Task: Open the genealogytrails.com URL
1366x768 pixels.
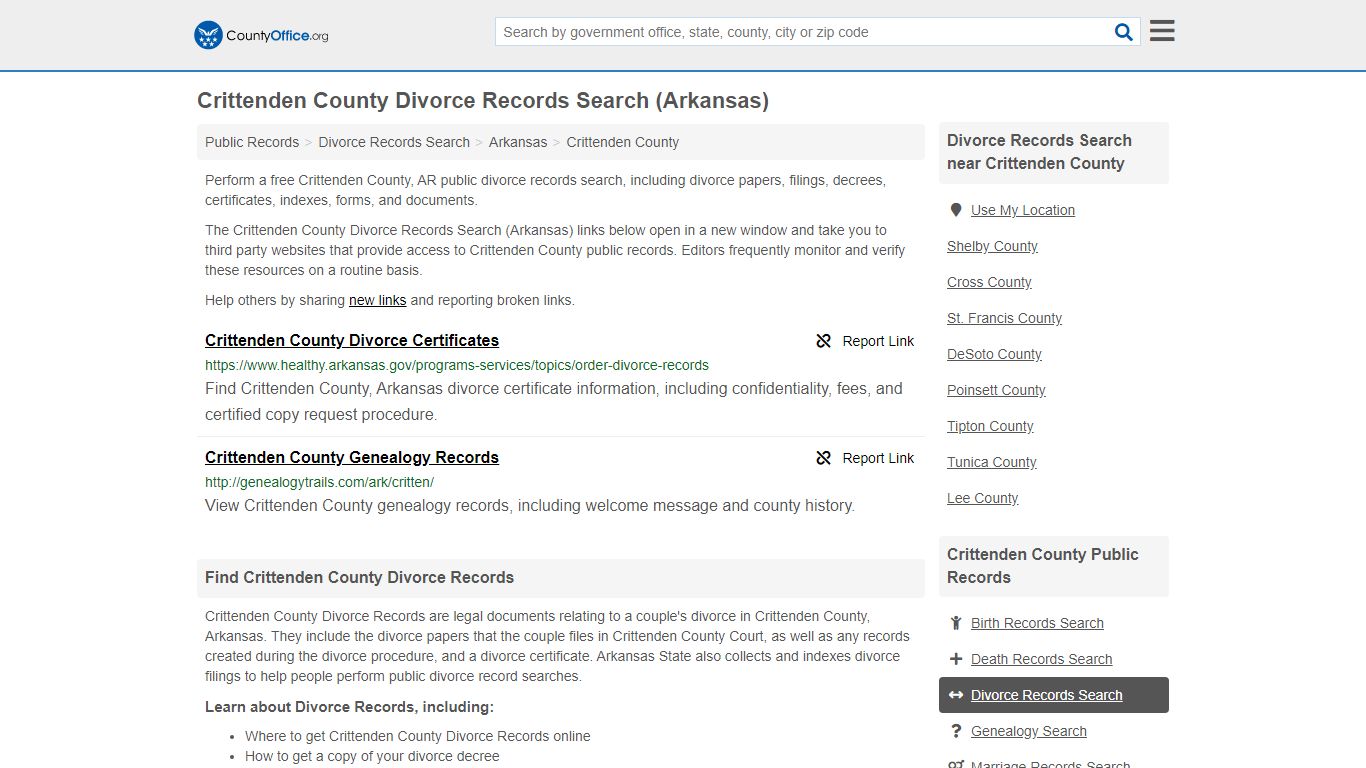Action: pos(319,482)
